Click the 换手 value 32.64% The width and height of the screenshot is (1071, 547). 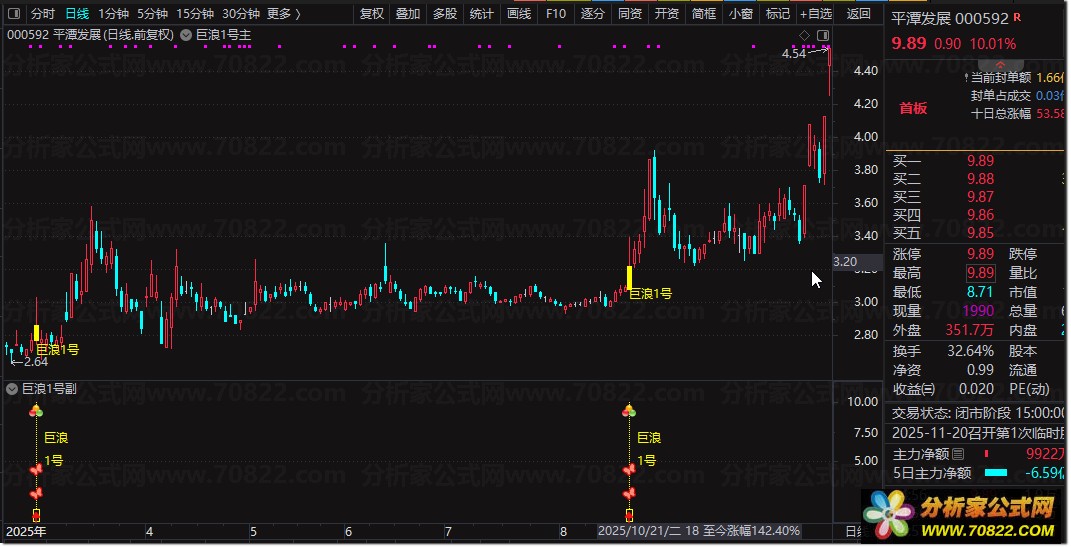coord(971,351)
